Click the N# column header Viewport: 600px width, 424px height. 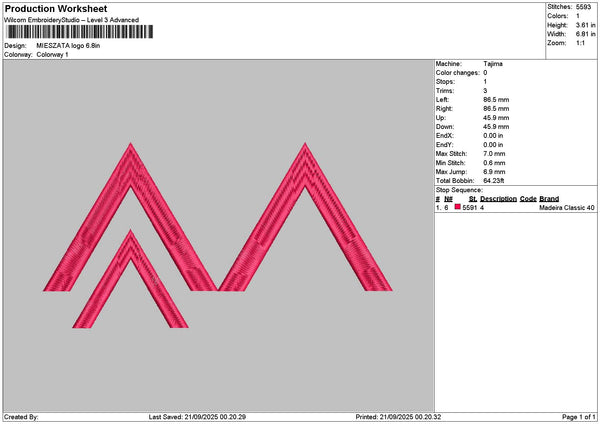point(448,199)
